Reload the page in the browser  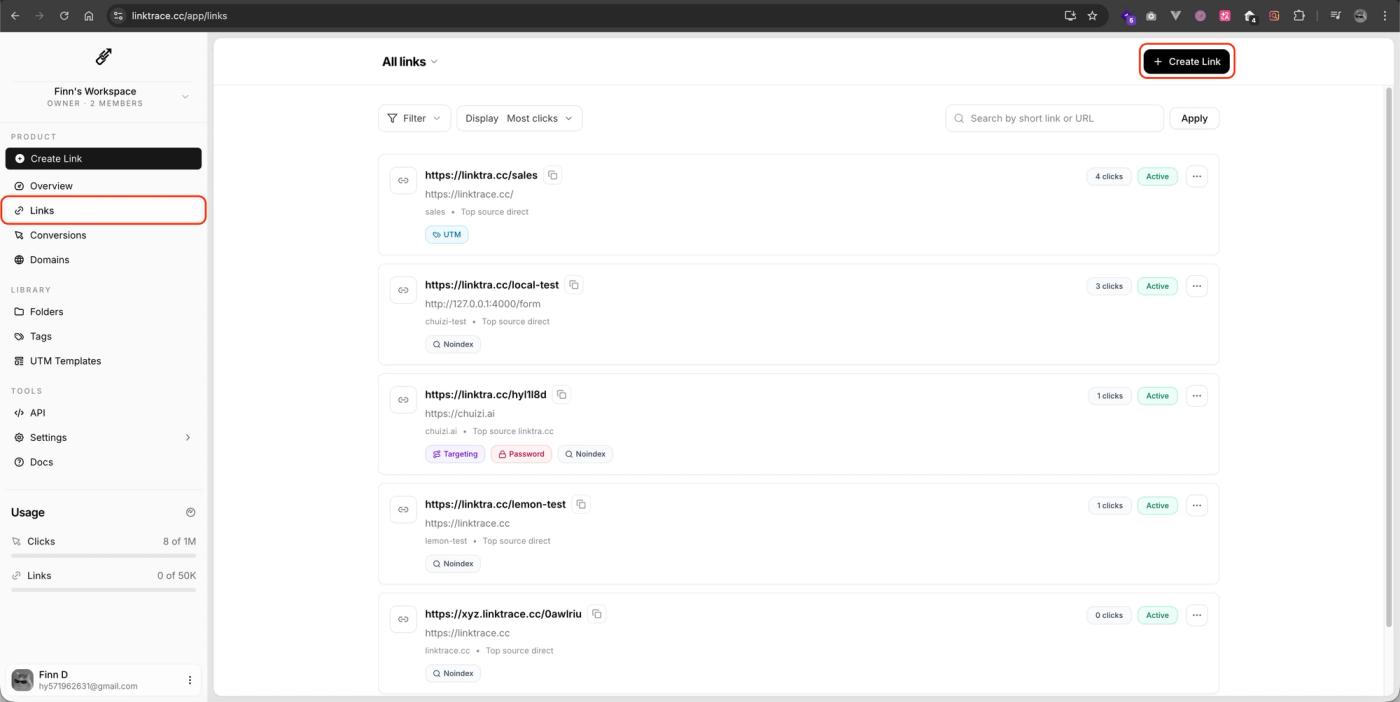pyautogui.click(x=64, y=16)
